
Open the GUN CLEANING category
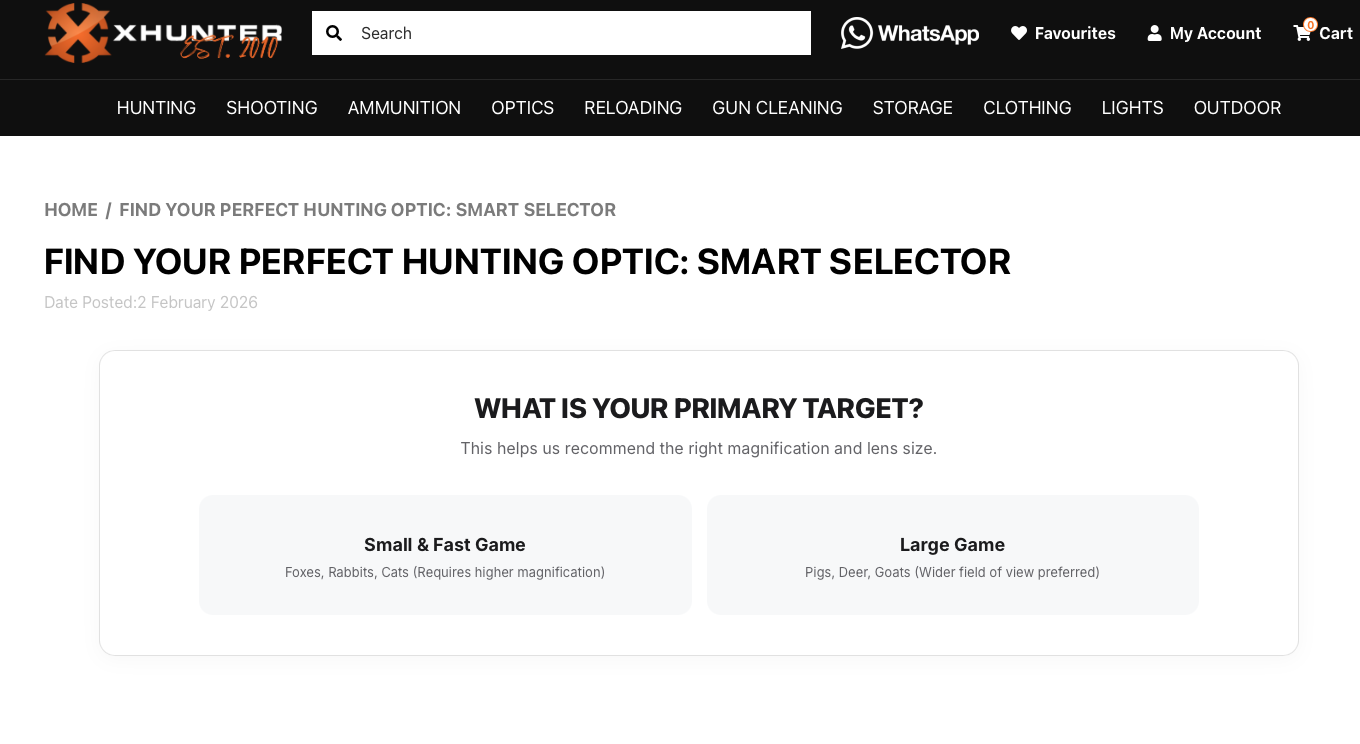tap(777, 107)
